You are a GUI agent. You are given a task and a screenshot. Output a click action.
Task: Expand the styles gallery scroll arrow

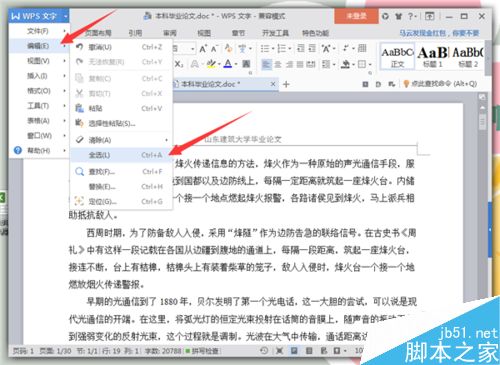(488, 58)
